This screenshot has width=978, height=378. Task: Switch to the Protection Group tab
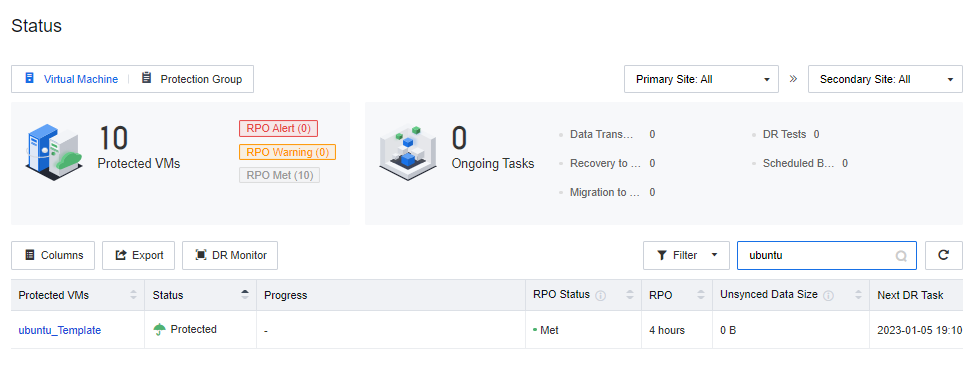pos(191,79)
